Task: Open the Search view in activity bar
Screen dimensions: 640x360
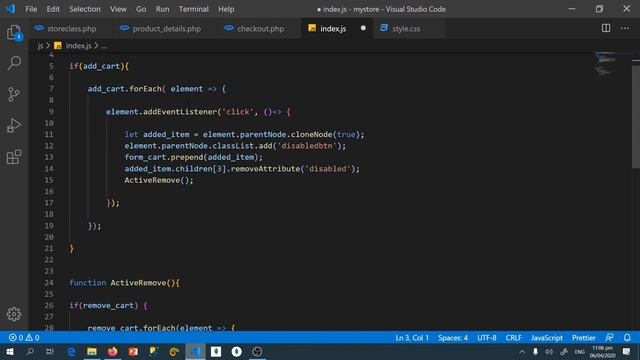Action: tap(14, 63)
